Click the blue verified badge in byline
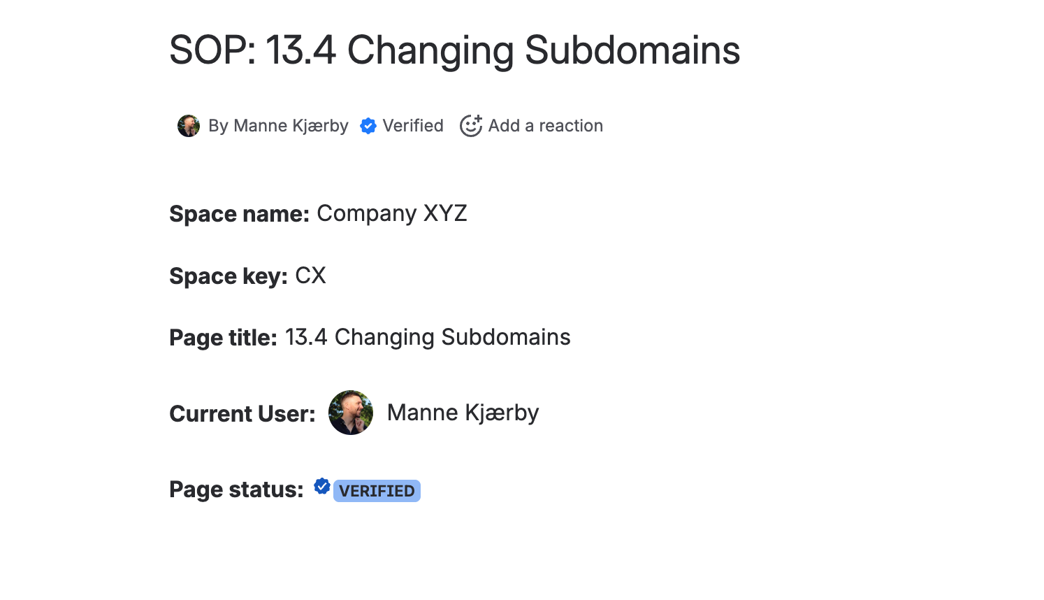Image resolution: width=1044 pixels, height=600 pixels. click(368, 126)
